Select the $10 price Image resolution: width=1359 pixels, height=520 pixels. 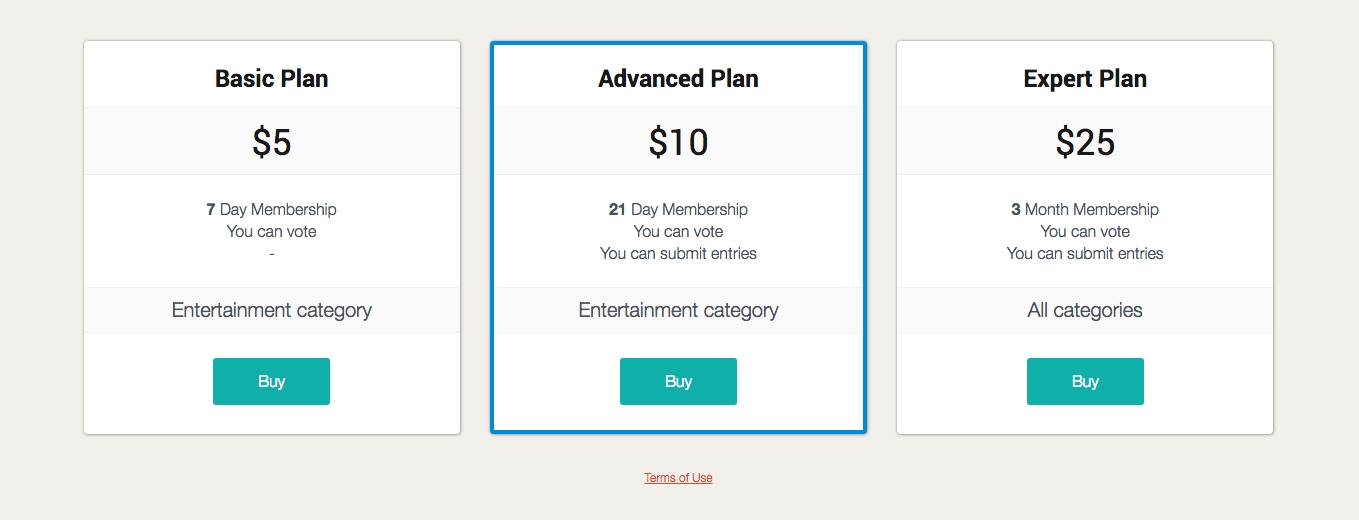click(x=678, y=142)
